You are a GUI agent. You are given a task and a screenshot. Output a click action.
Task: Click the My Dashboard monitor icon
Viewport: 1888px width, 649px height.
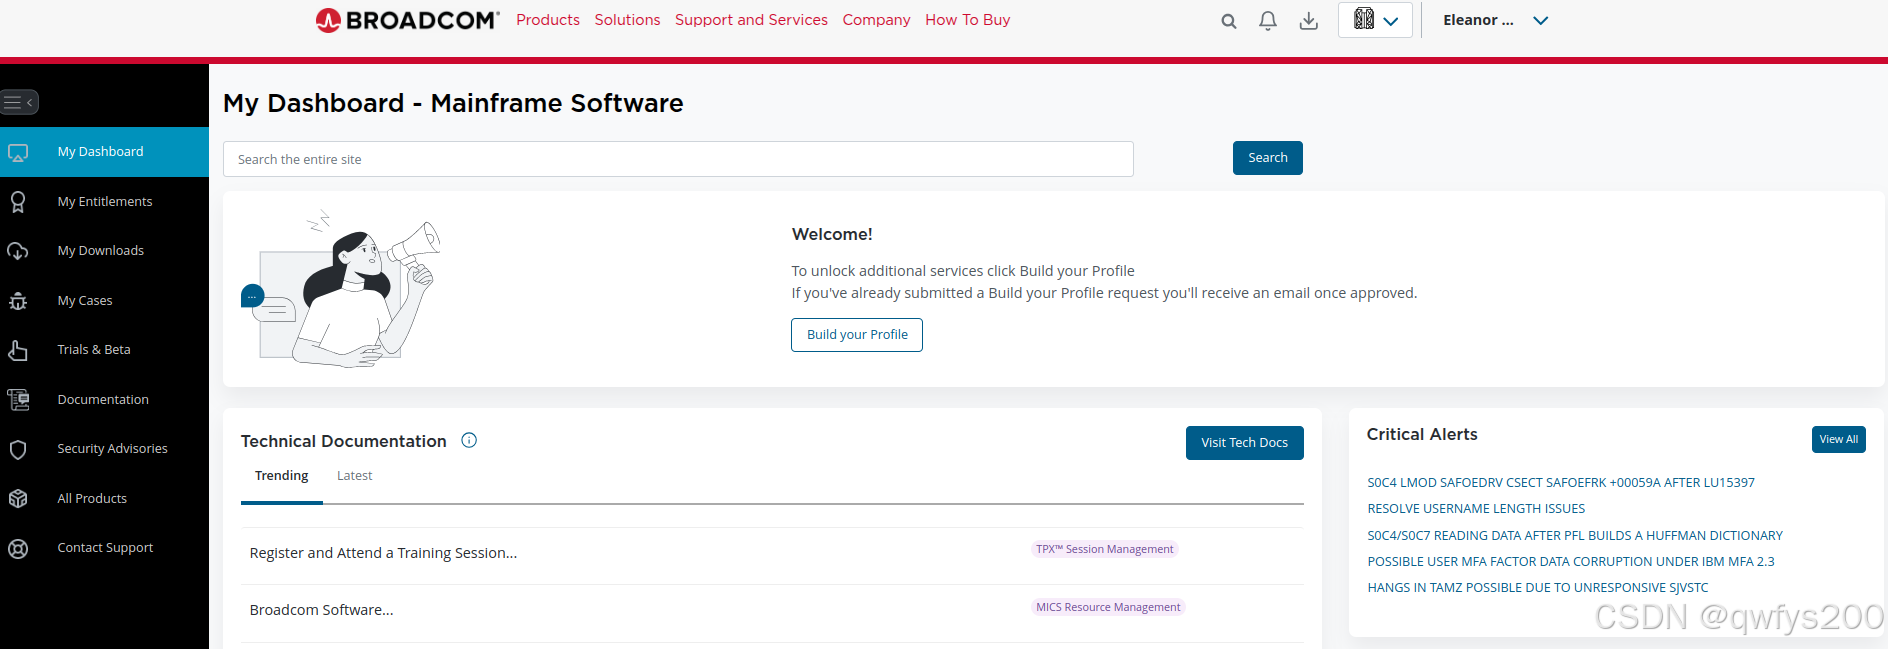pyautogui.click(x=18, y=153)
